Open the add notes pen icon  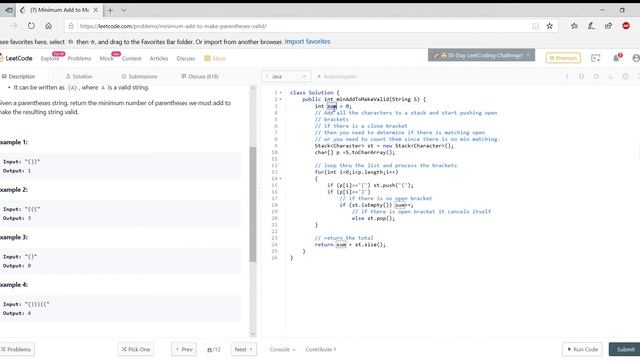[x=591, y=26]
